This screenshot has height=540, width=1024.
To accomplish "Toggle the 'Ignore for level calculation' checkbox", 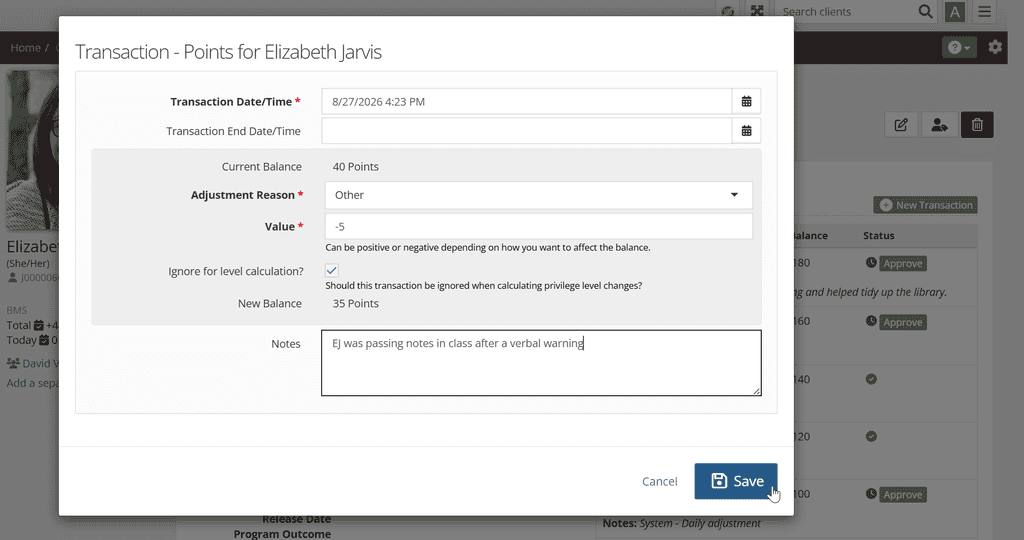I will click(332, 270).
